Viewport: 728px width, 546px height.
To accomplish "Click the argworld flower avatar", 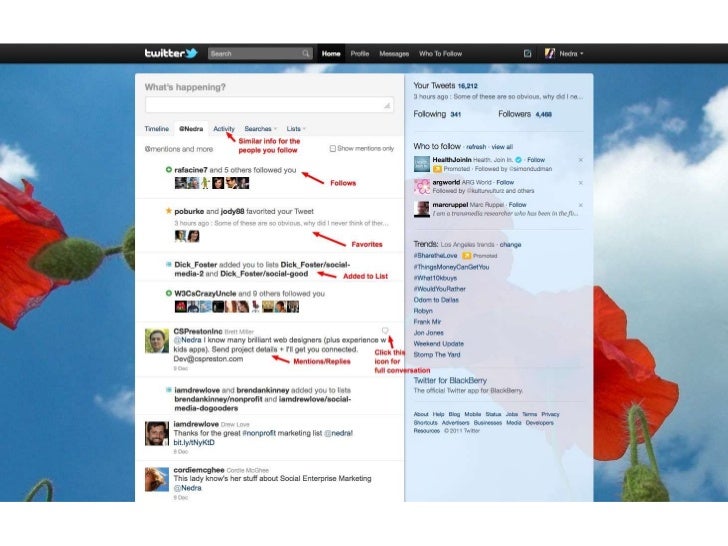I will (x=422, y=187).
